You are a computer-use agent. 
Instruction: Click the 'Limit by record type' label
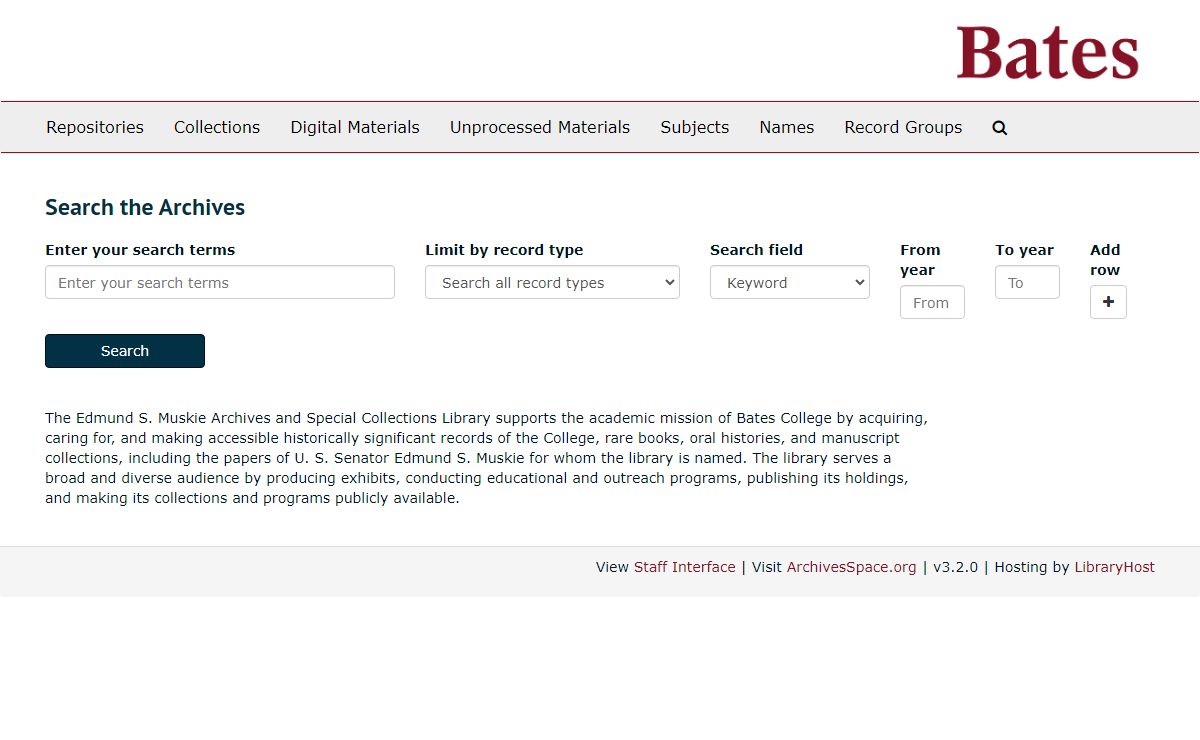[x=504, y=250]
